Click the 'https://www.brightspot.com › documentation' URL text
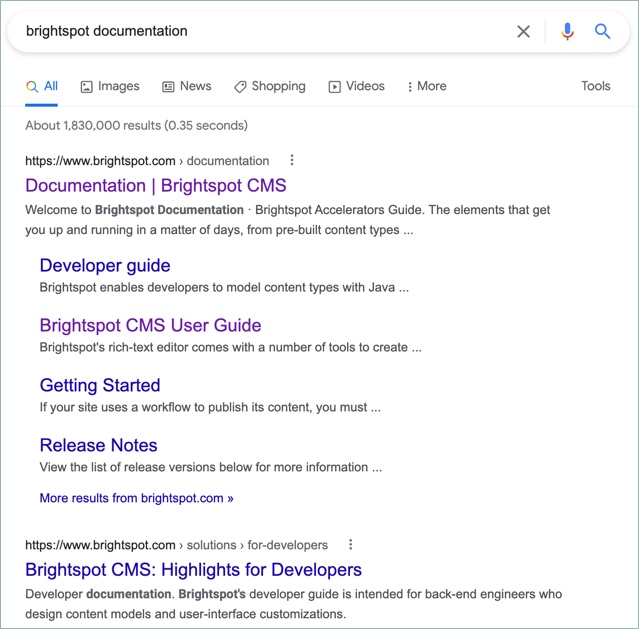639x629 pixels. point(147,161)
